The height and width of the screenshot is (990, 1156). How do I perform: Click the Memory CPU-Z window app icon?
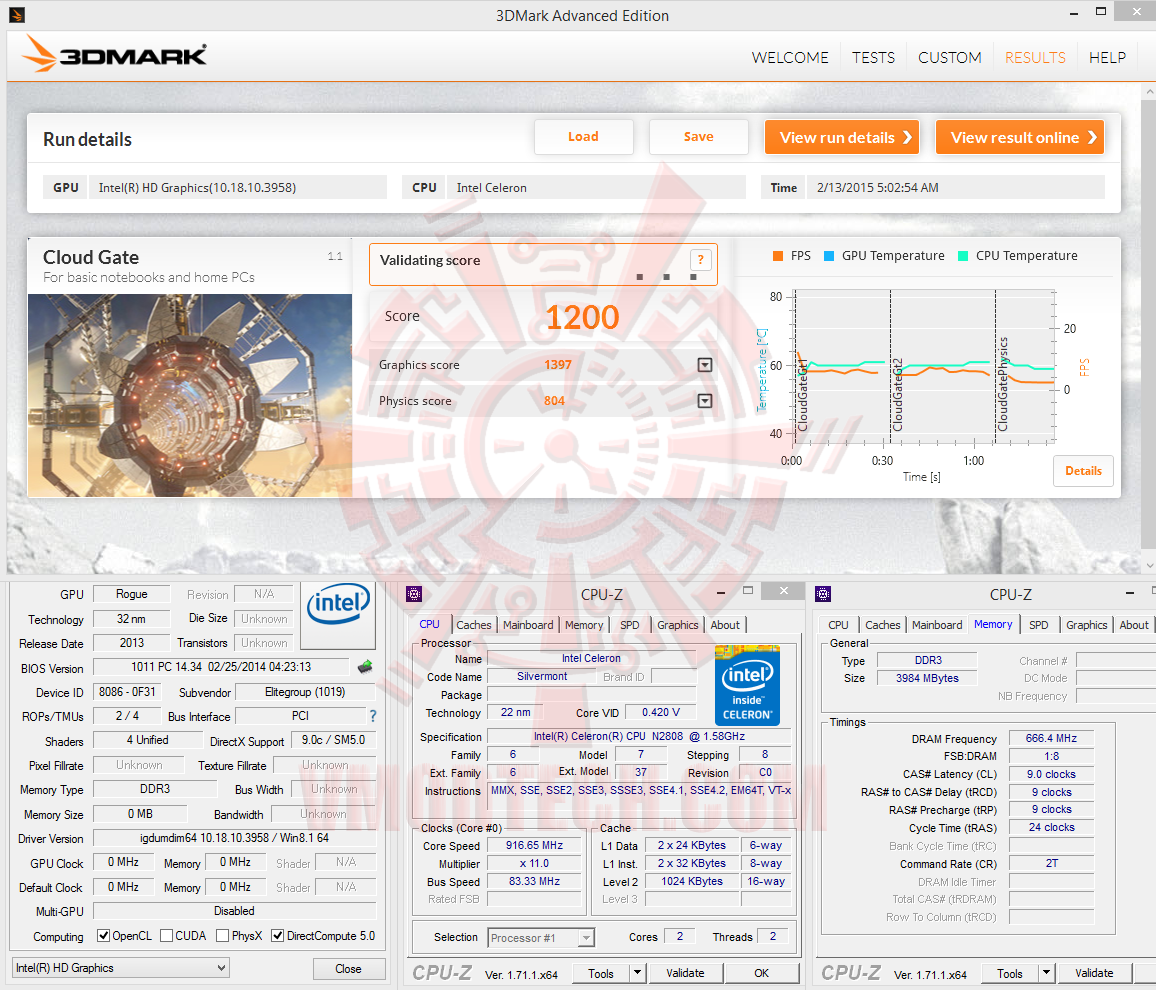coord(824,594)
